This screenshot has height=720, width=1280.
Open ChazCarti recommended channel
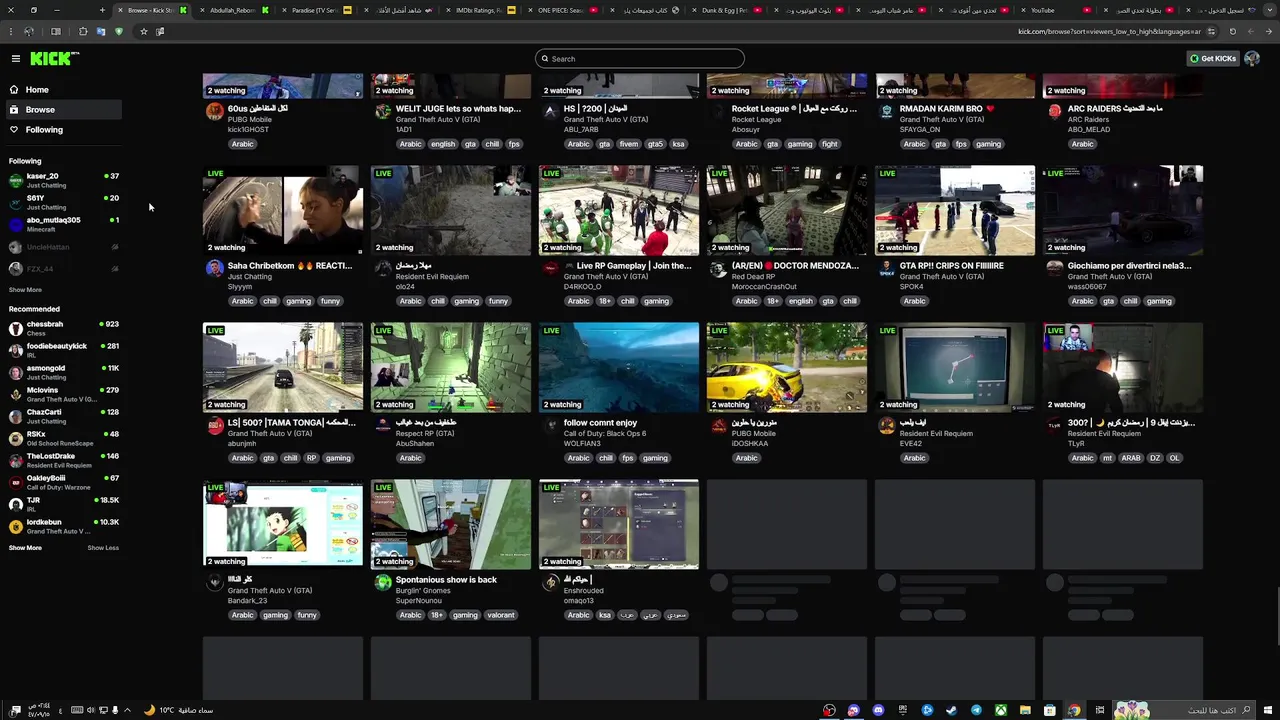64,416
